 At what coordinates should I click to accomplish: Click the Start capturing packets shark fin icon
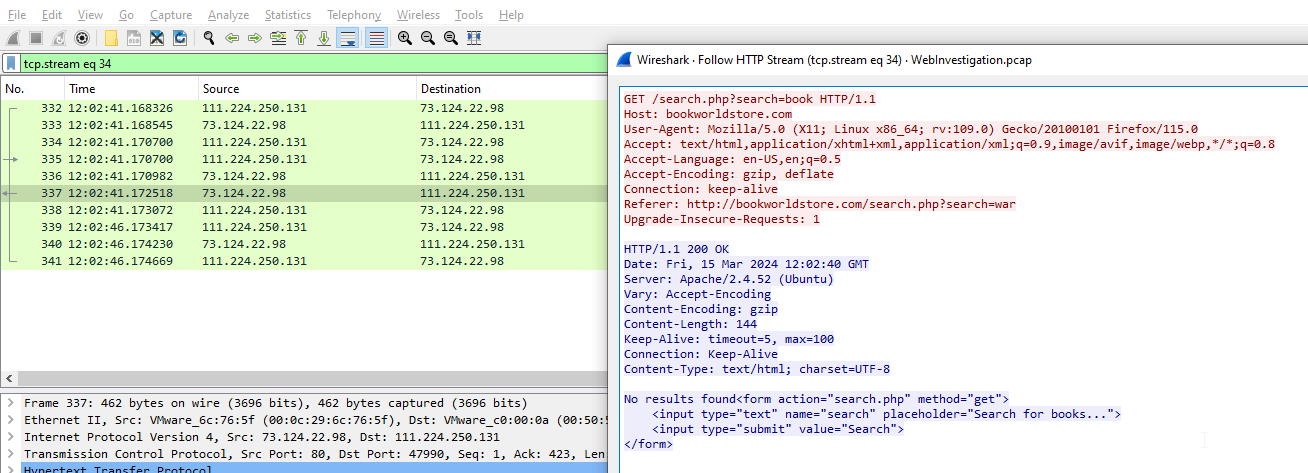(13, 38)
